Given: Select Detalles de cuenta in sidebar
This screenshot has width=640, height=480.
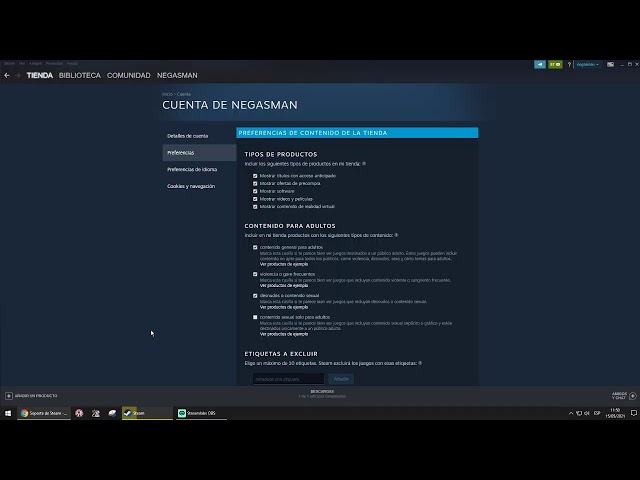Looking at the screenshot, I should point(188,136).
